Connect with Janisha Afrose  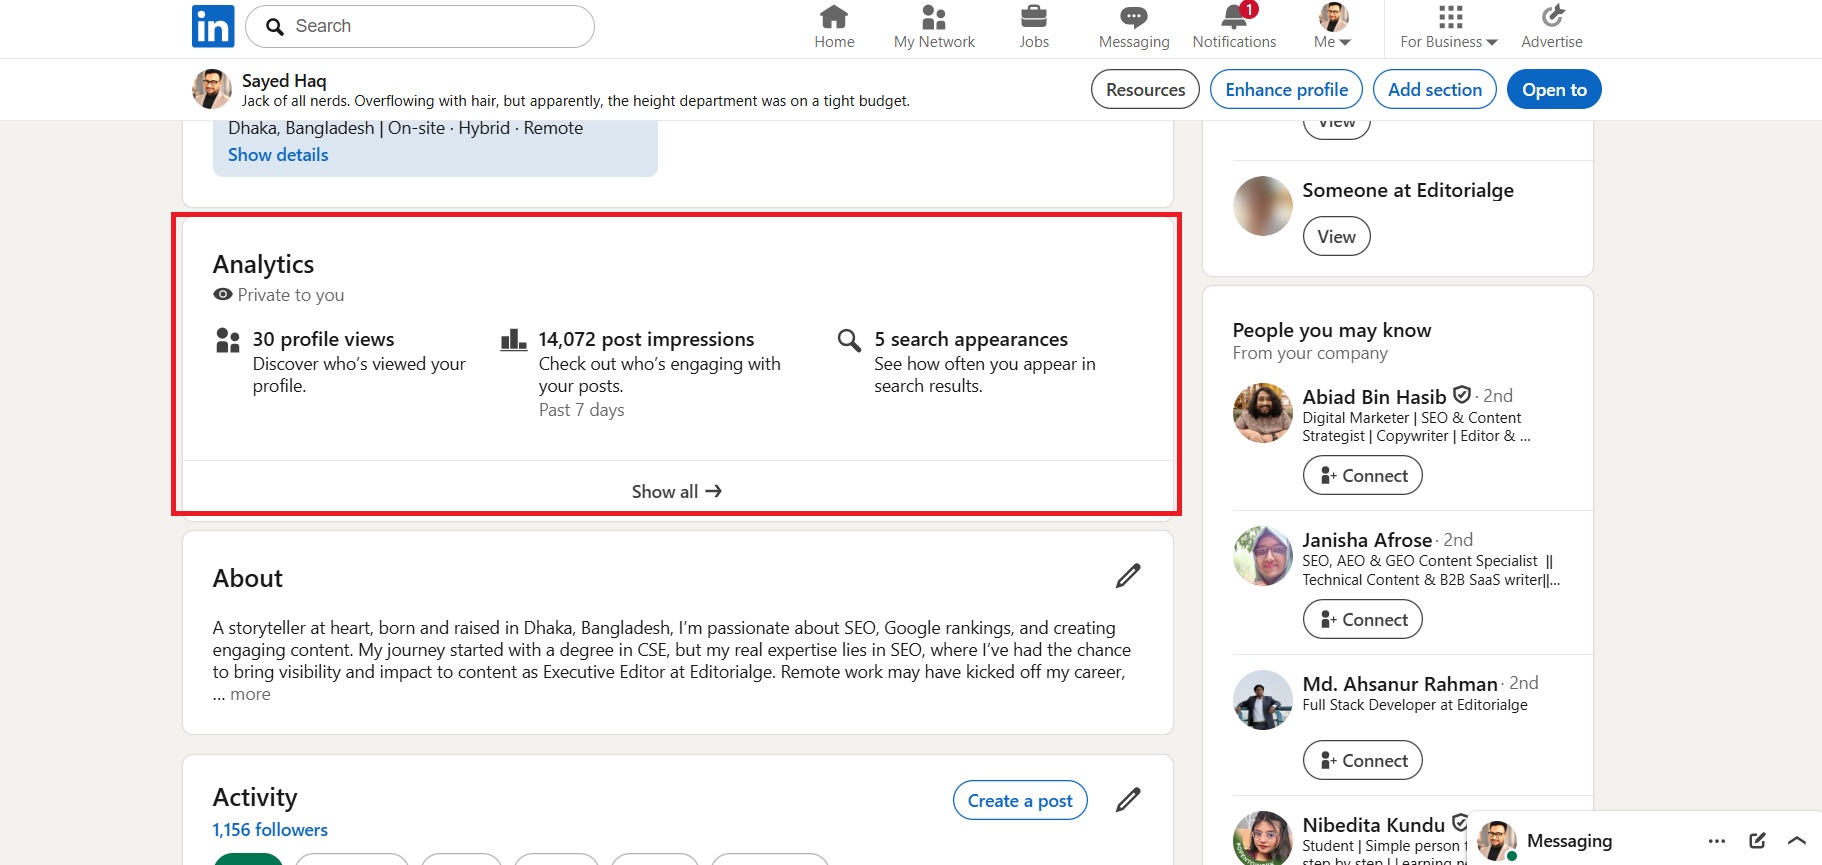1362,619
